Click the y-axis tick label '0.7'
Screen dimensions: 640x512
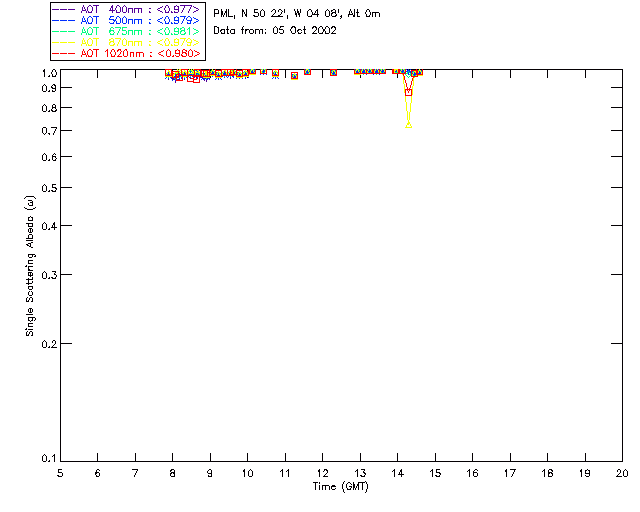pos(49,131)
